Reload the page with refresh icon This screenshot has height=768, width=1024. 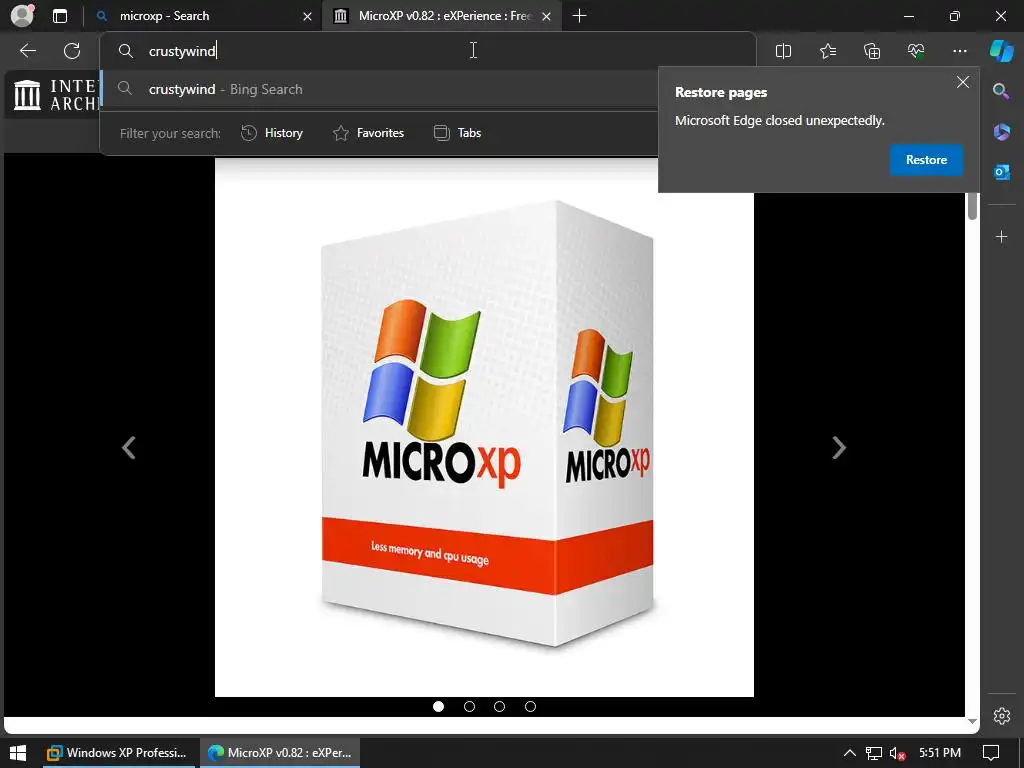(72, 51)
